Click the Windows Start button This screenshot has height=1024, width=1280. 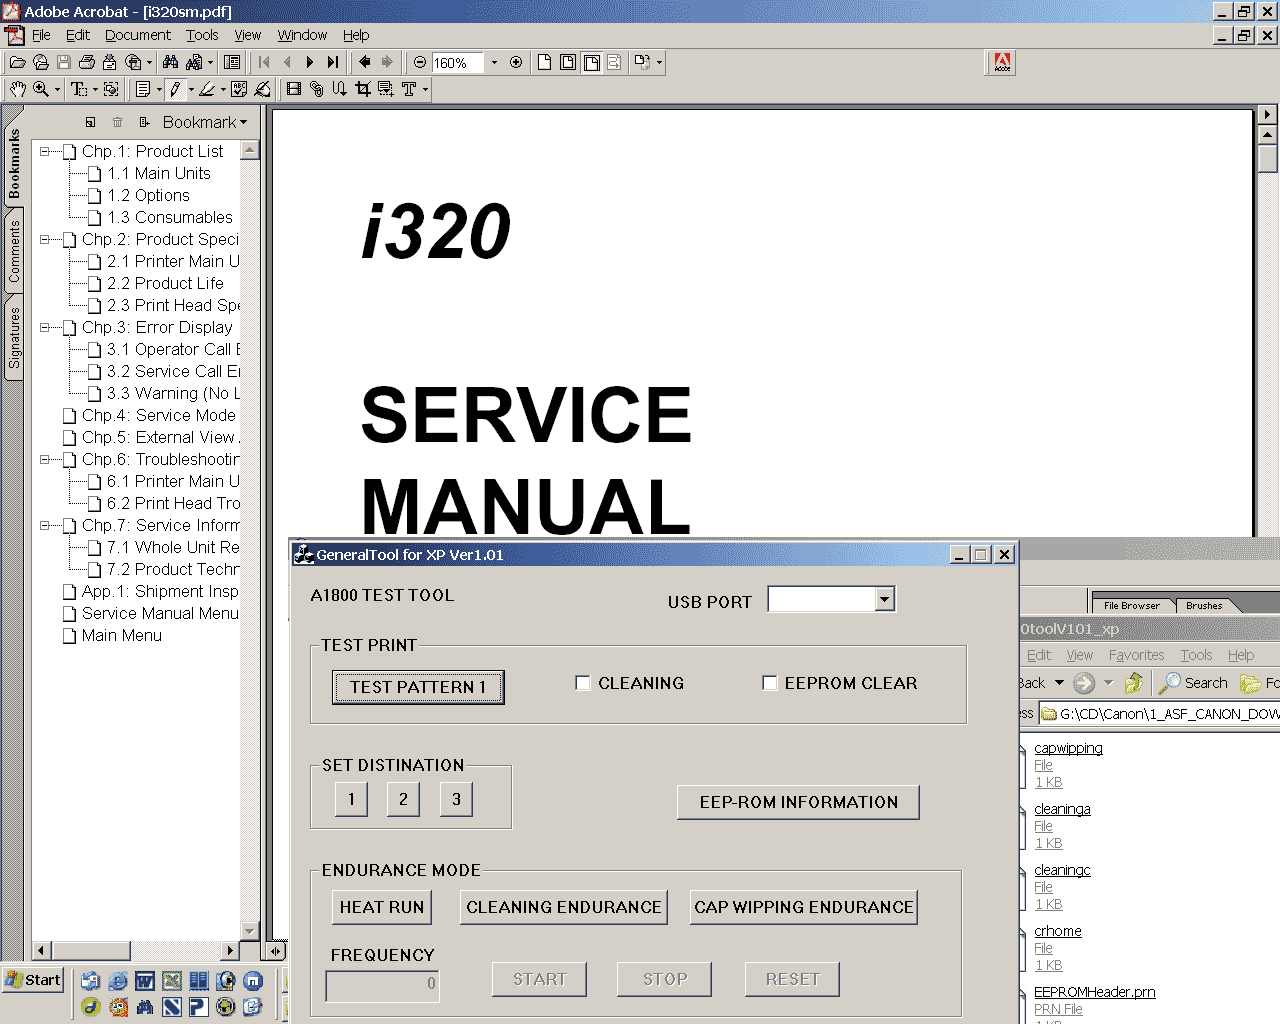[33, 980]
